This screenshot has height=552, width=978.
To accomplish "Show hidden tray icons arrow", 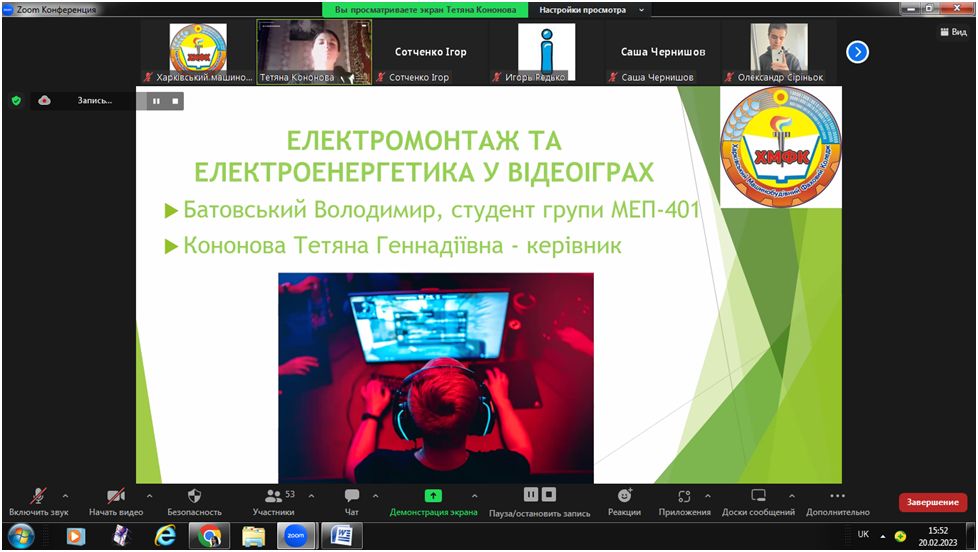I will (883, 536).
